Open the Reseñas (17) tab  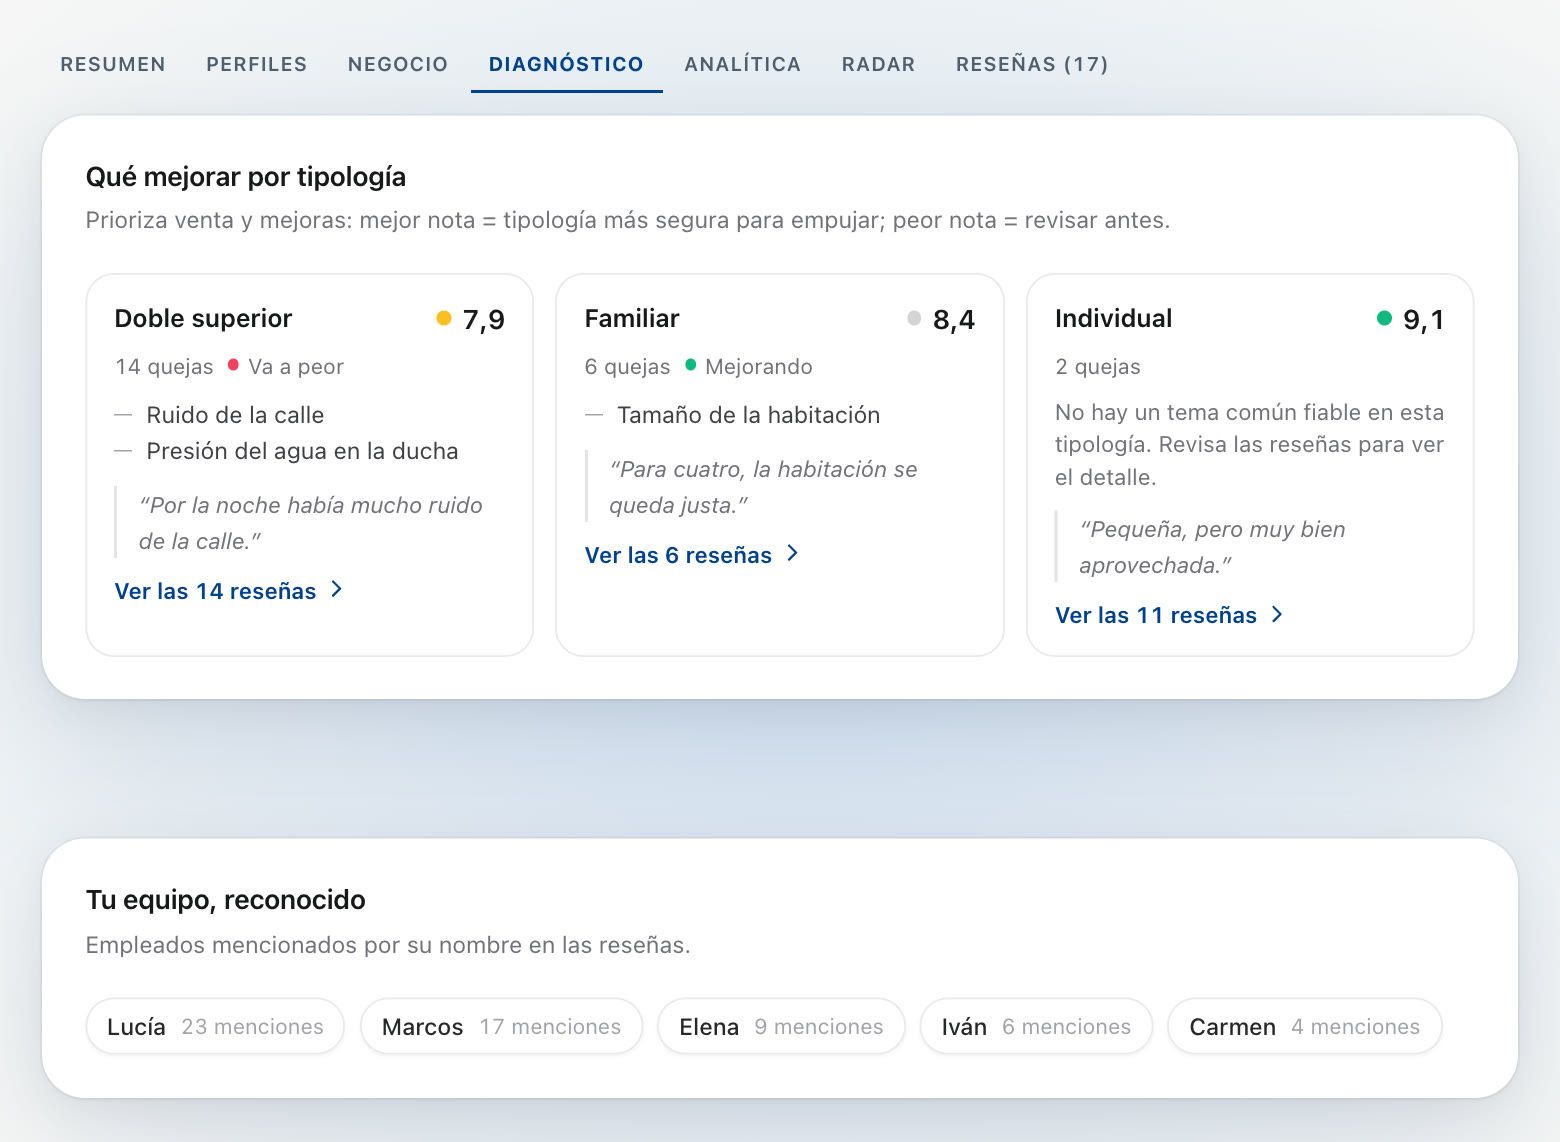tap(1032, 64)
